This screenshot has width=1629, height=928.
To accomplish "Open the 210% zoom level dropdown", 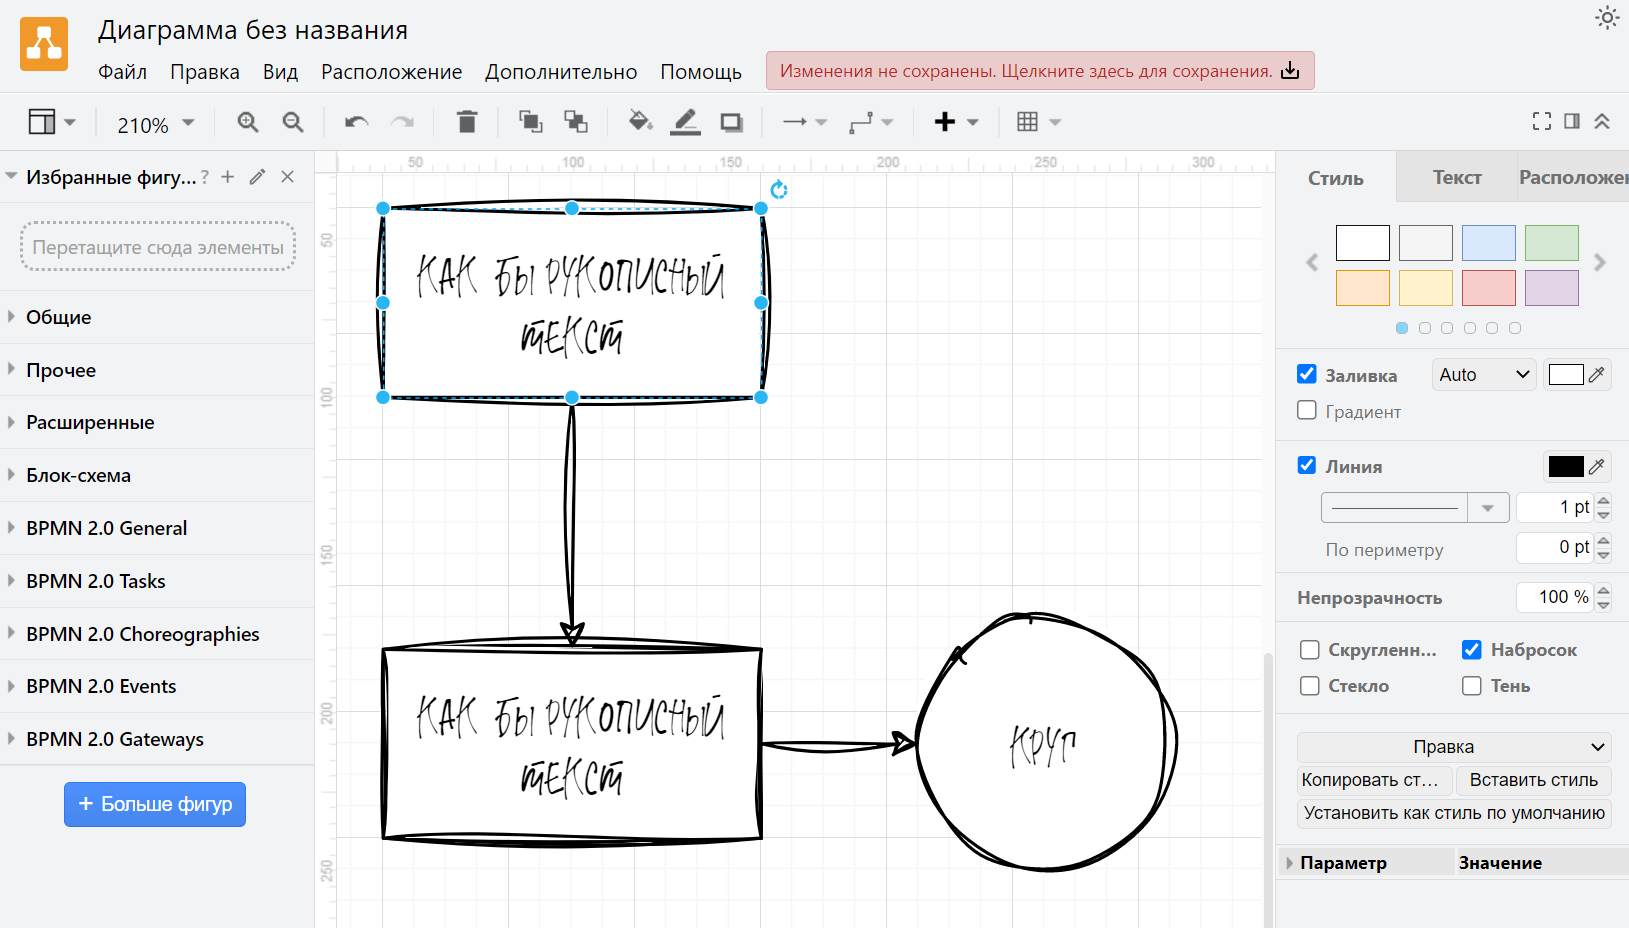I will (155, 125).
